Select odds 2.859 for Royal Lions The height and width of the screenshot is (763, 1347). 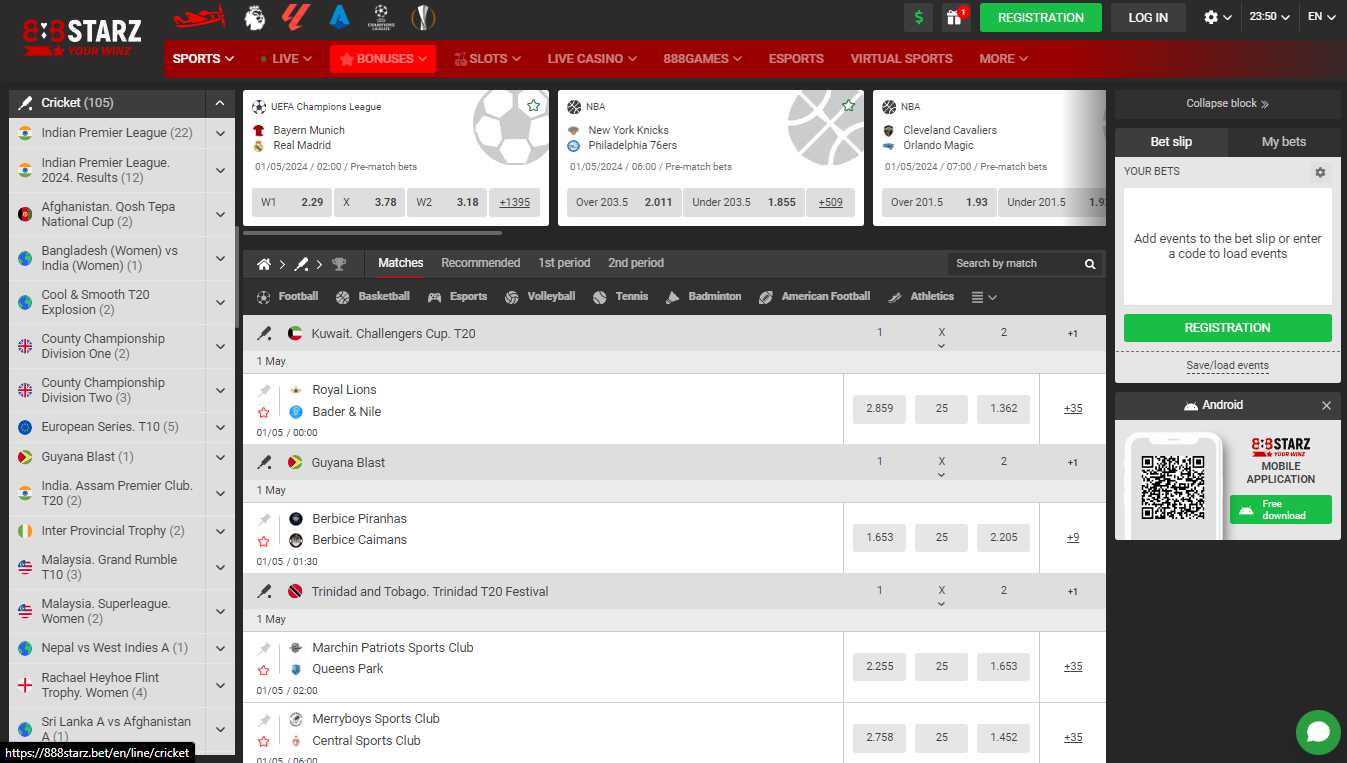point(880,409)
